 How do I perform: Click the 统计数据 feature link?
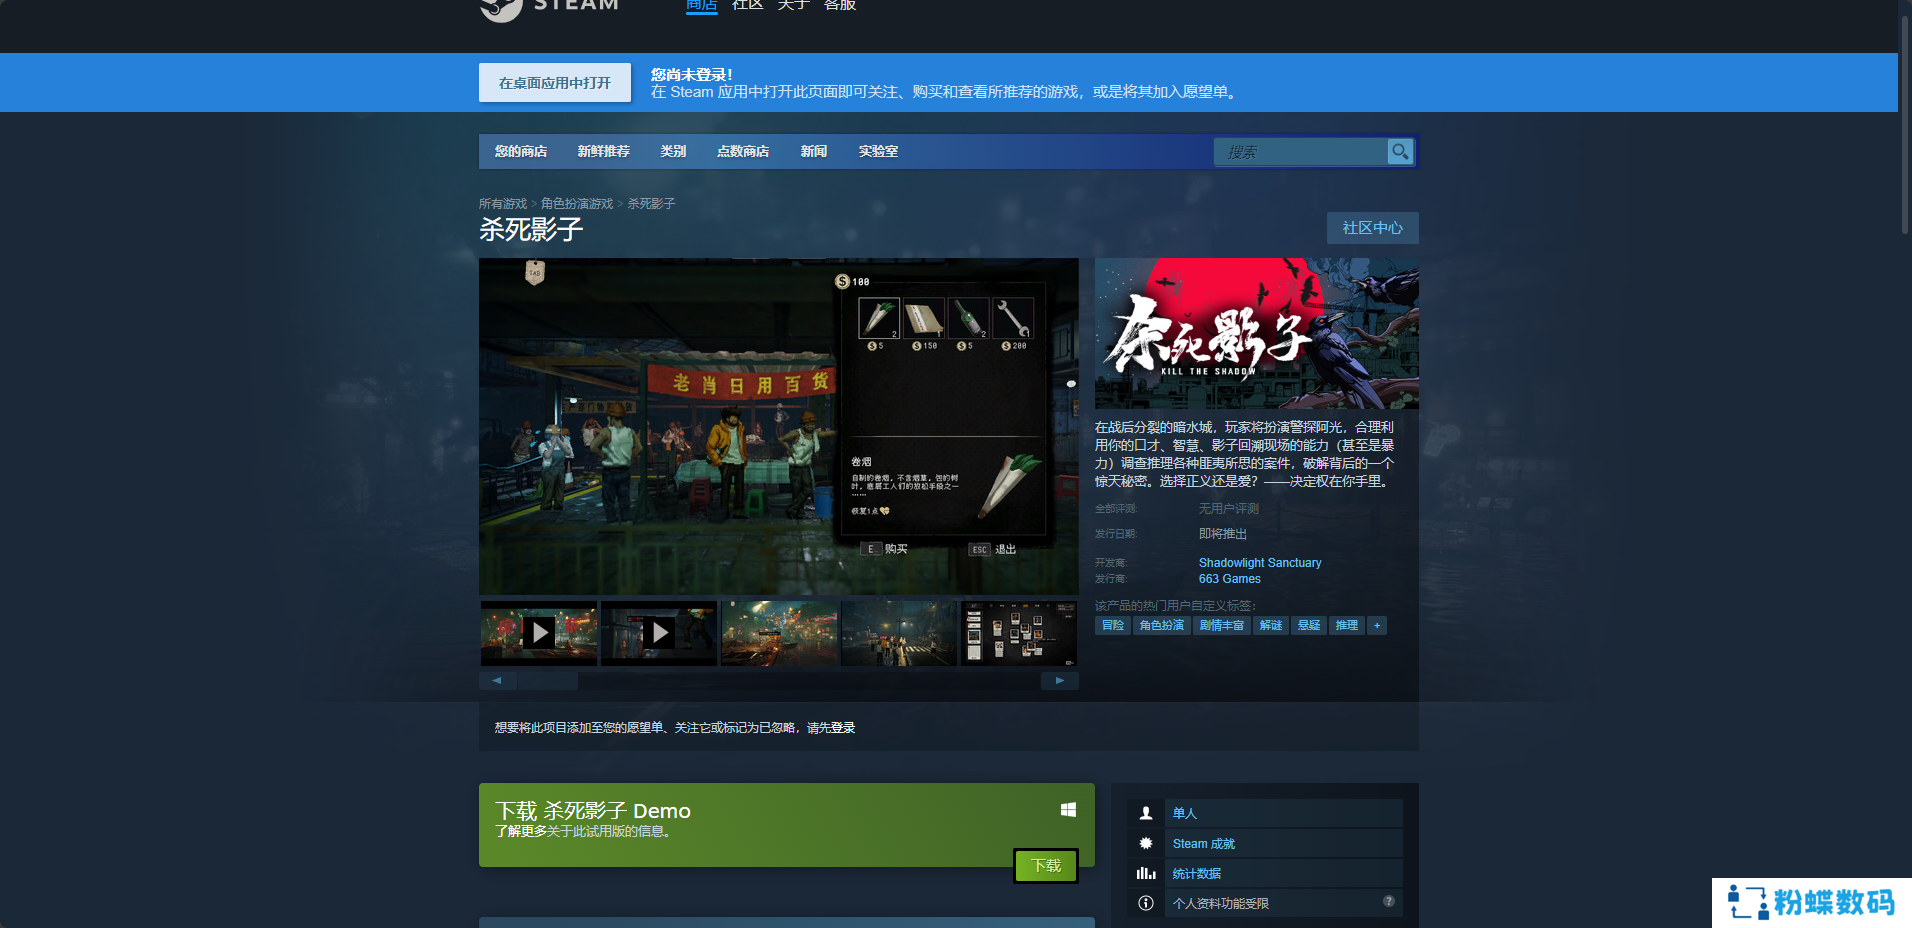point(1197,873)
